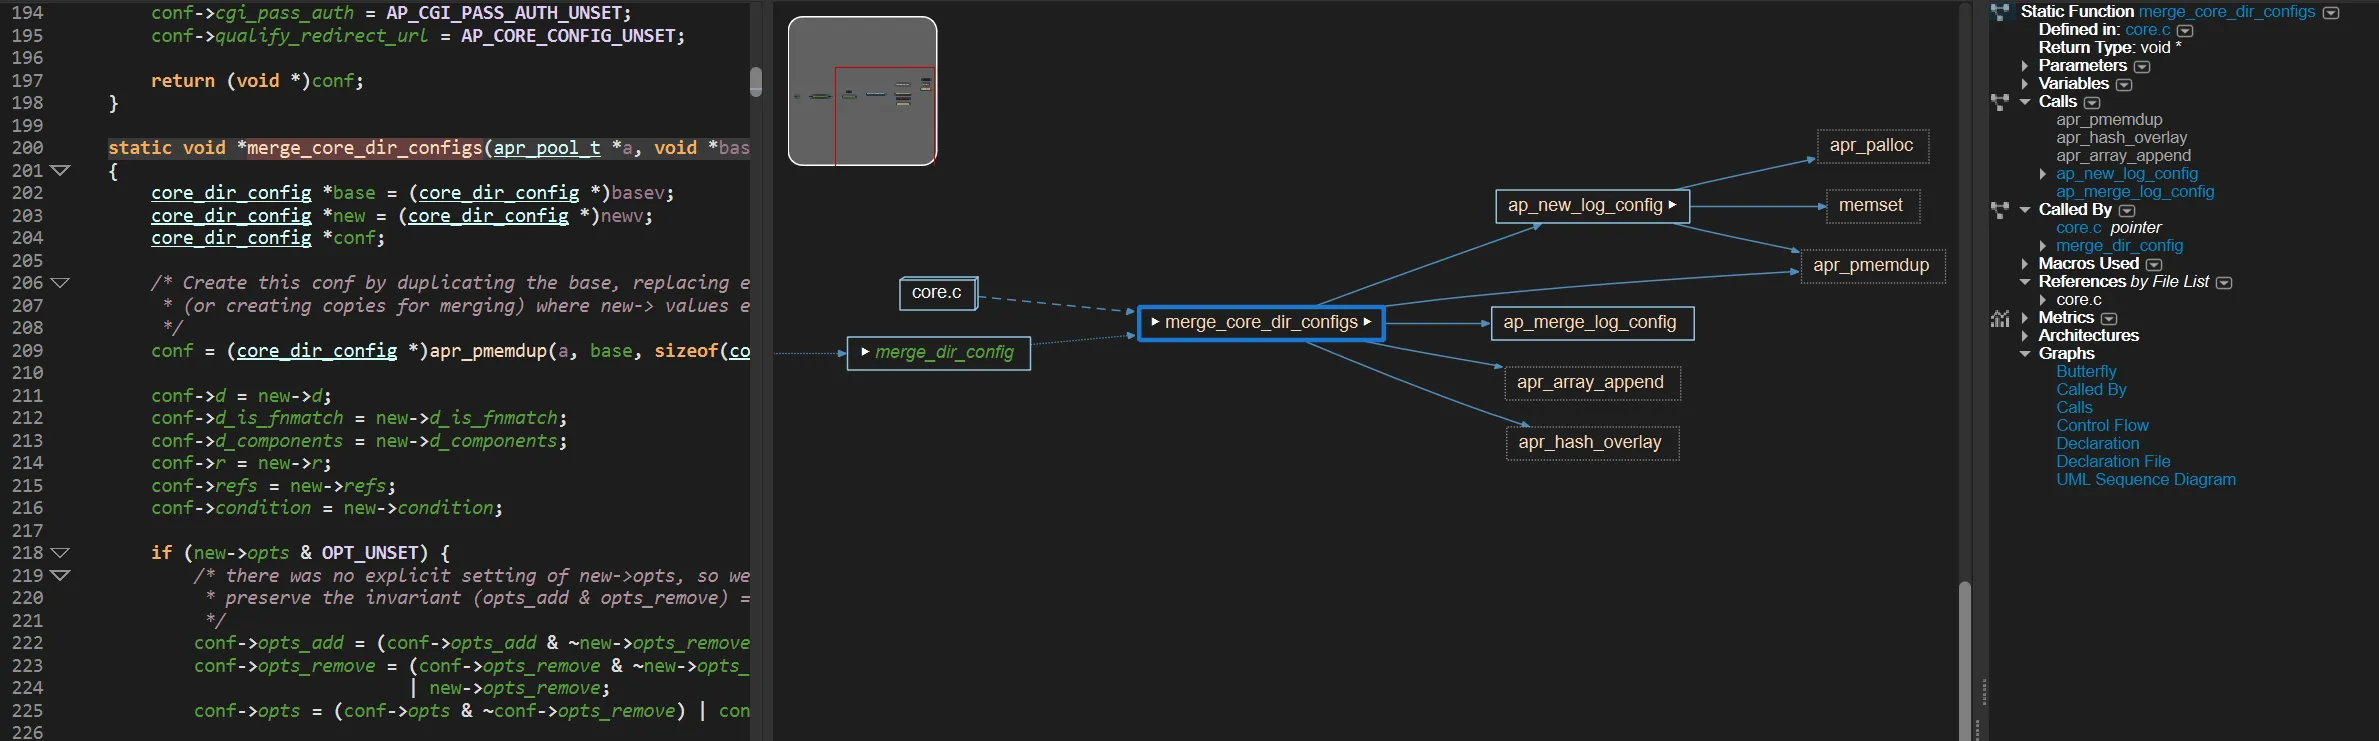
Task: Open the dropdown menu beside merge_core_dir_configs title
Action: (2331, 13)
